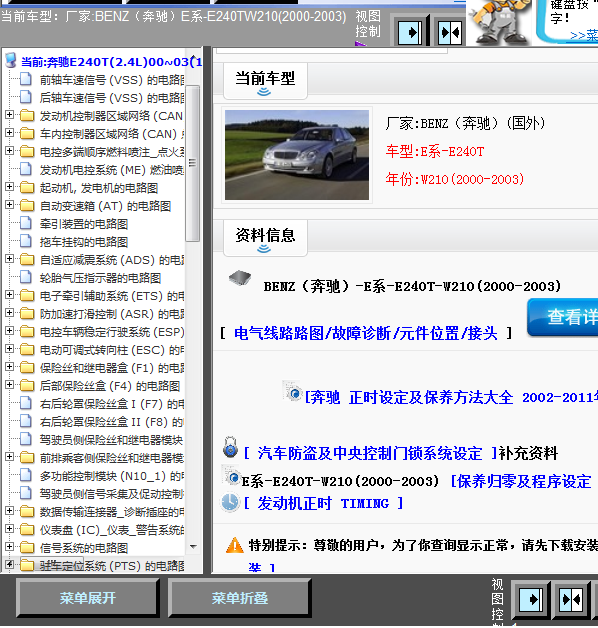Click the document icon for 后轴车速信号 (VSS)

point(26,97)
